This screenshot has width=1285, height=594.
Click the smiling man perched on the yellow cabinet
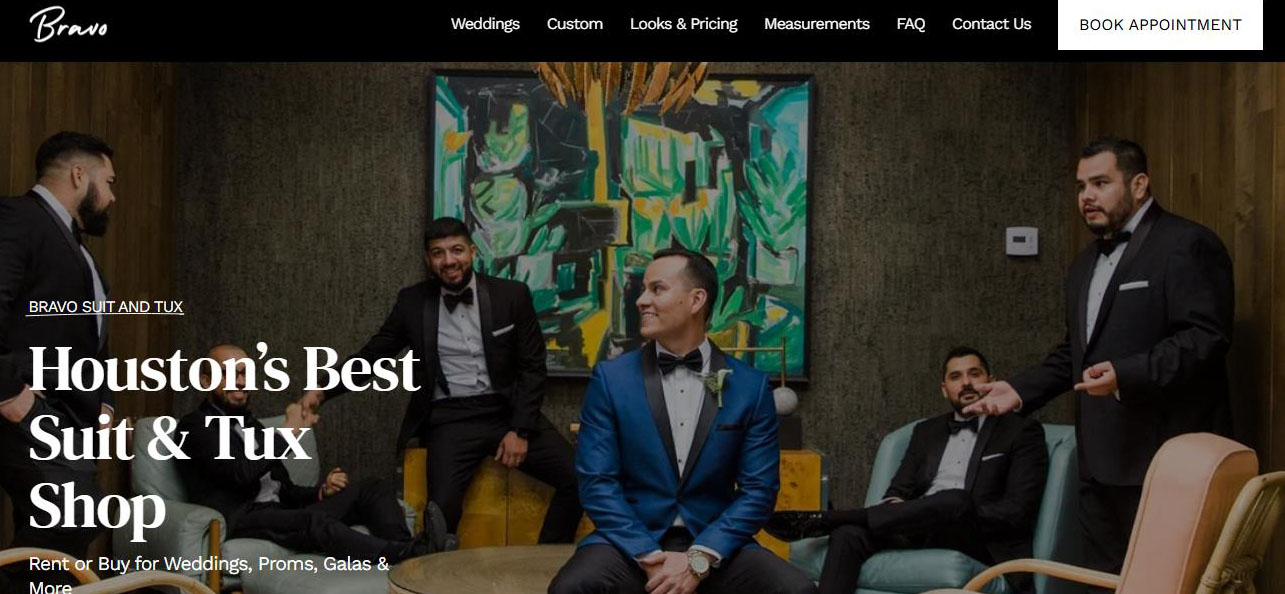pyautogui.click(x=470, y=370)
